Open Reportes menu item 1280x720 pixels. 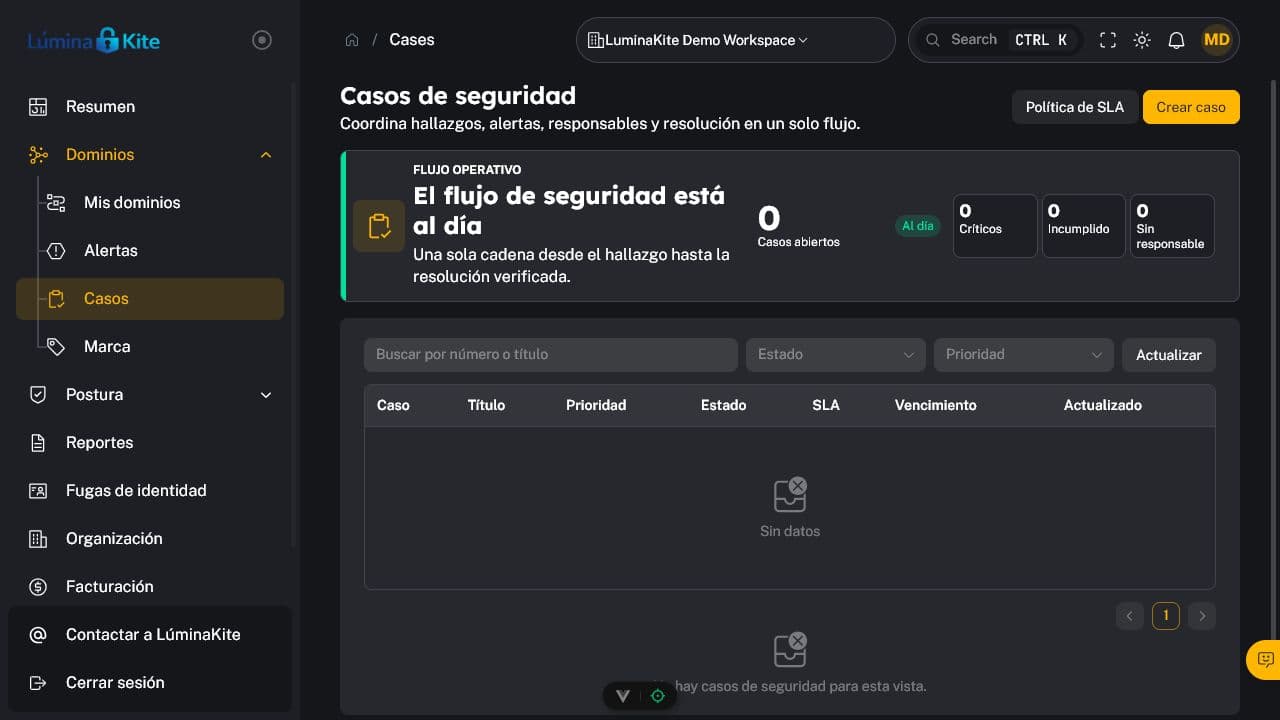[x=150, y=443]
